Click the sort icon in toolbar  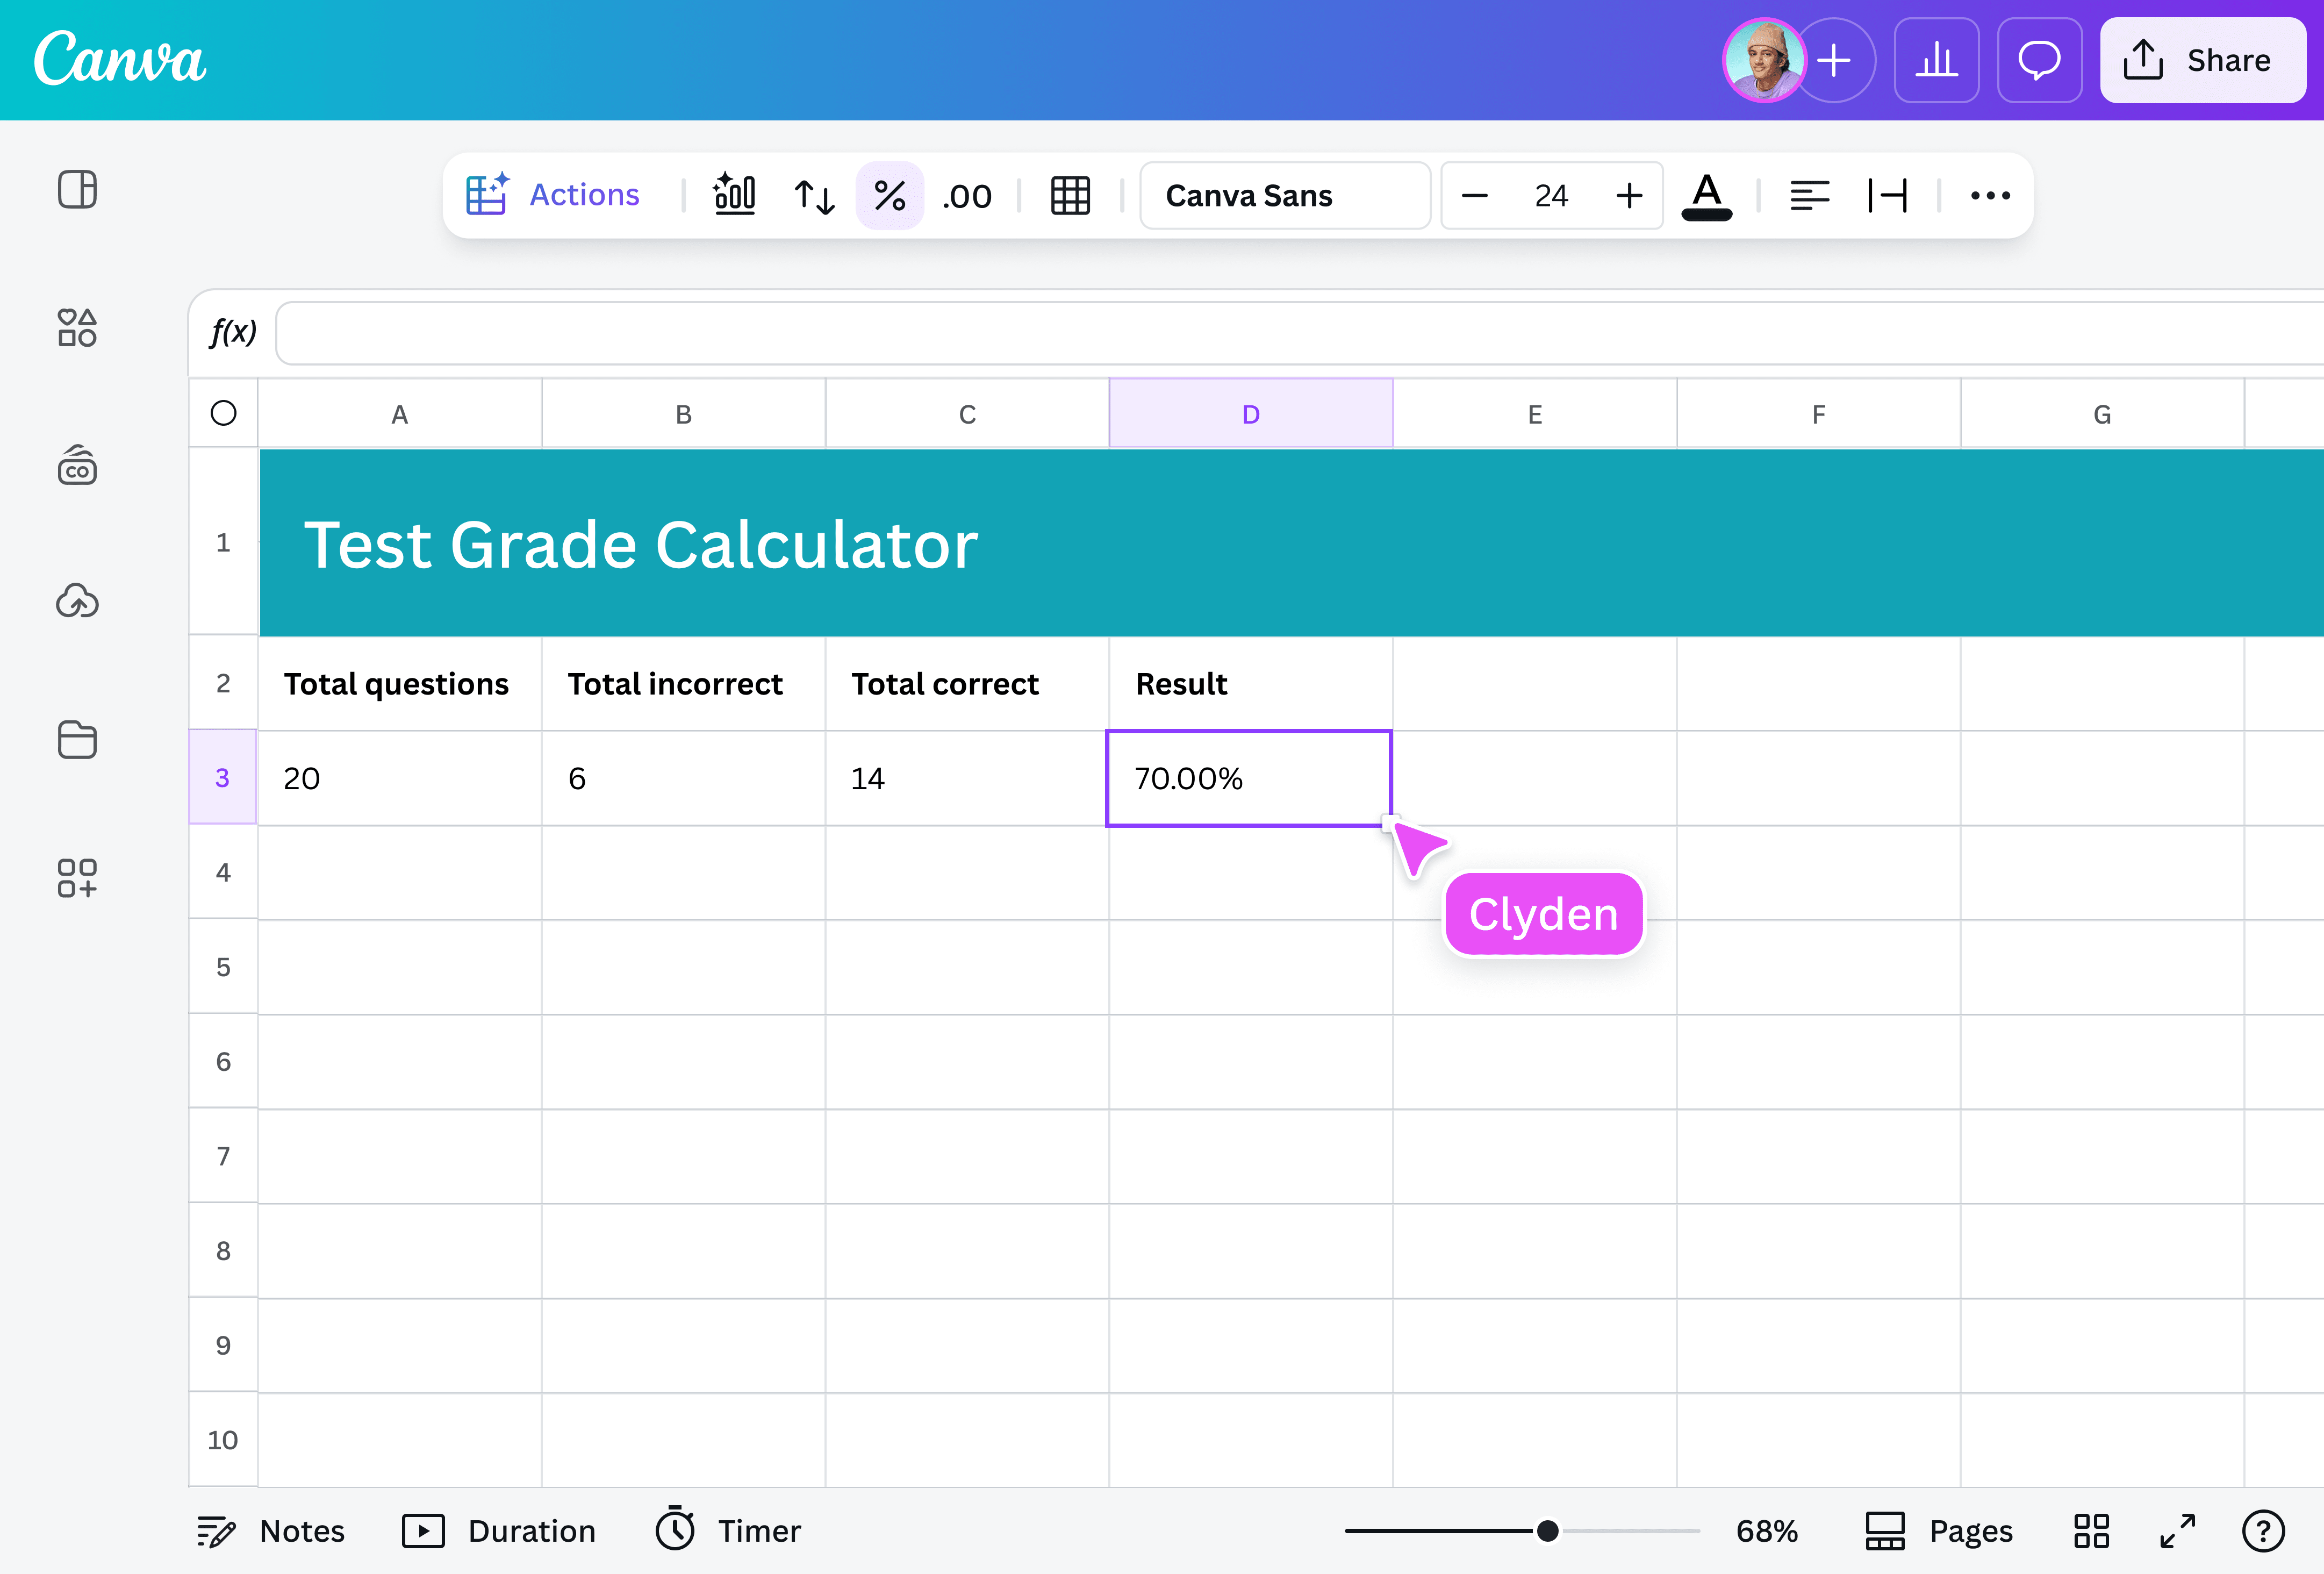point(812,196)
